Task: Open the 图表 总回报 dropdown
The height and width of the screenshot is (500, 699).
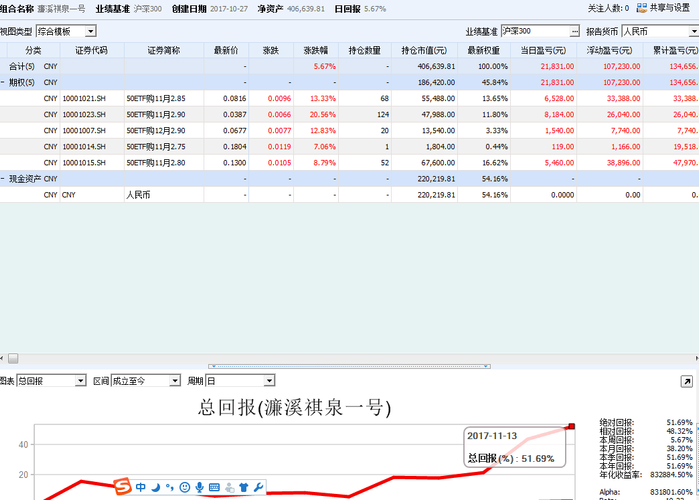Action: pyautogui.click(x=80, y=381)
